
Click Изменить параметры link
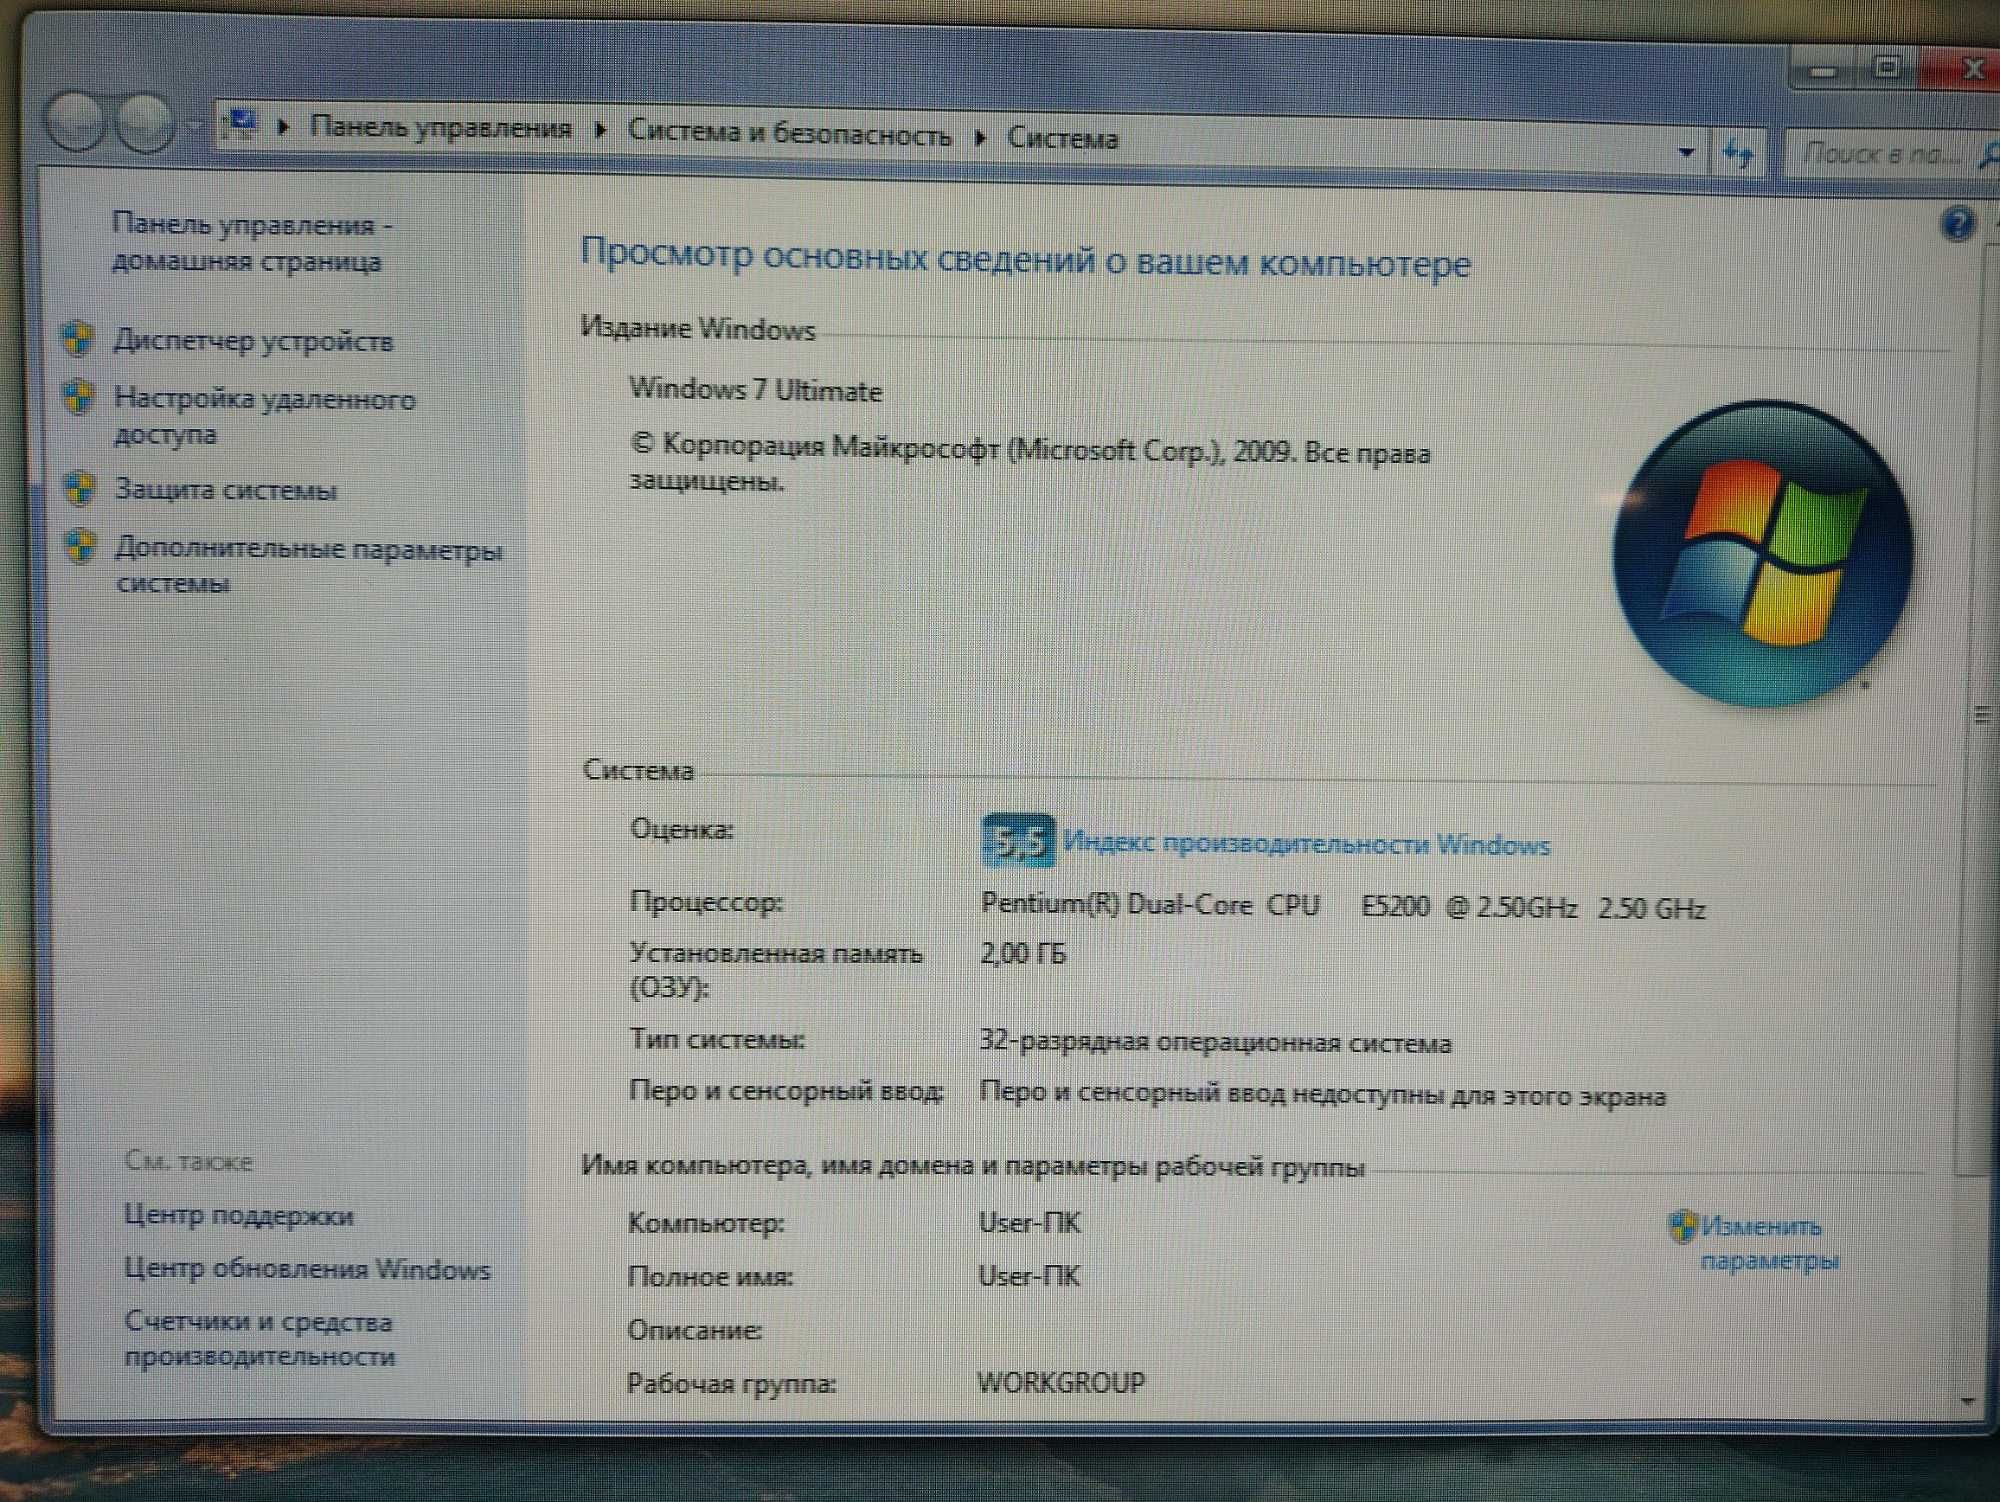pos(1769,1243)
